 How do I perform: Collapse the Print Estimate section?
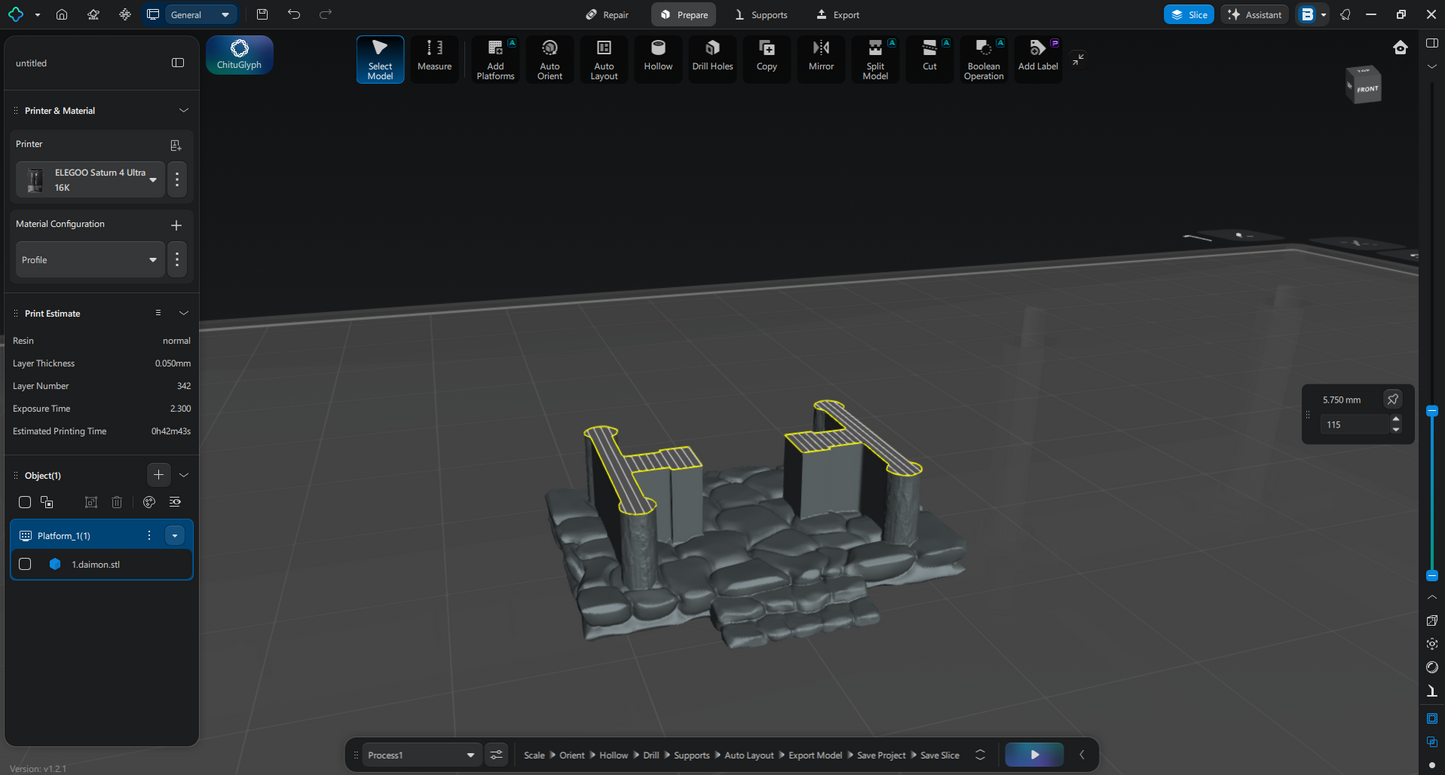point(183,313)
